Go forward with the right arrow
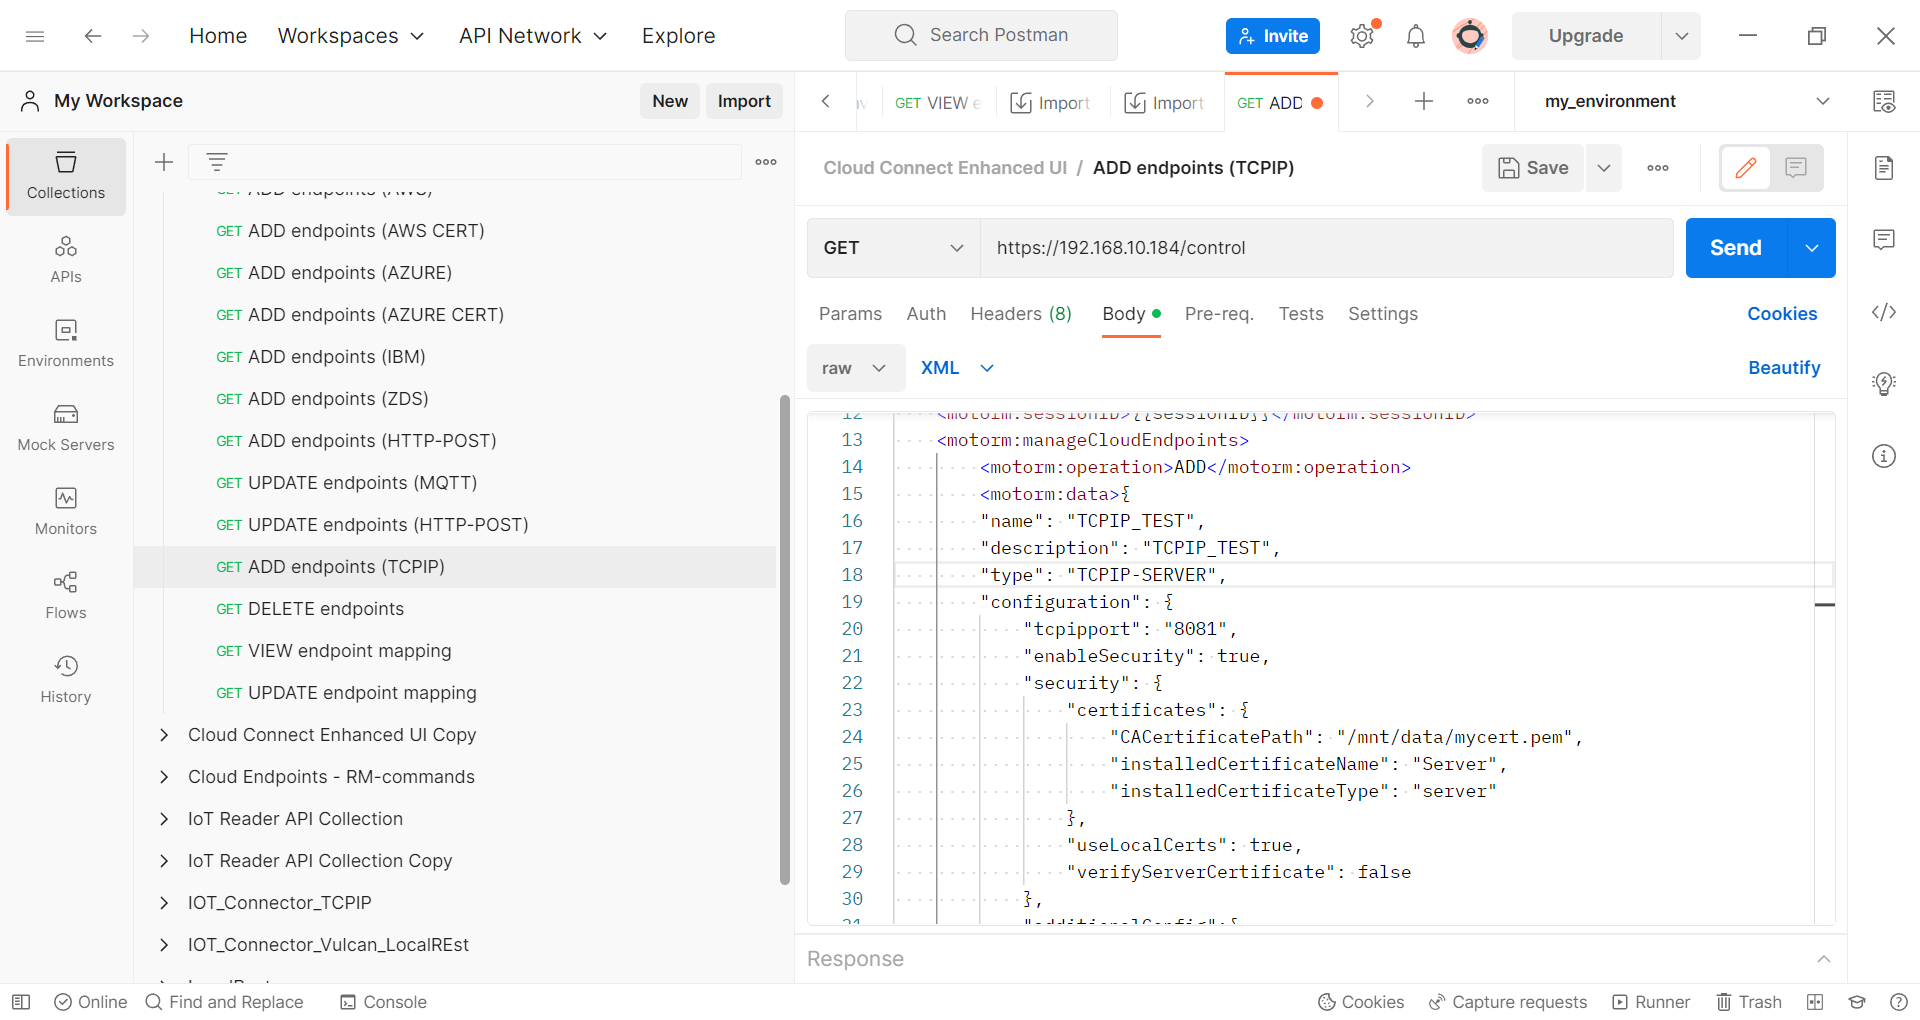1920x1020 pixels. click(x=141, y=36)
